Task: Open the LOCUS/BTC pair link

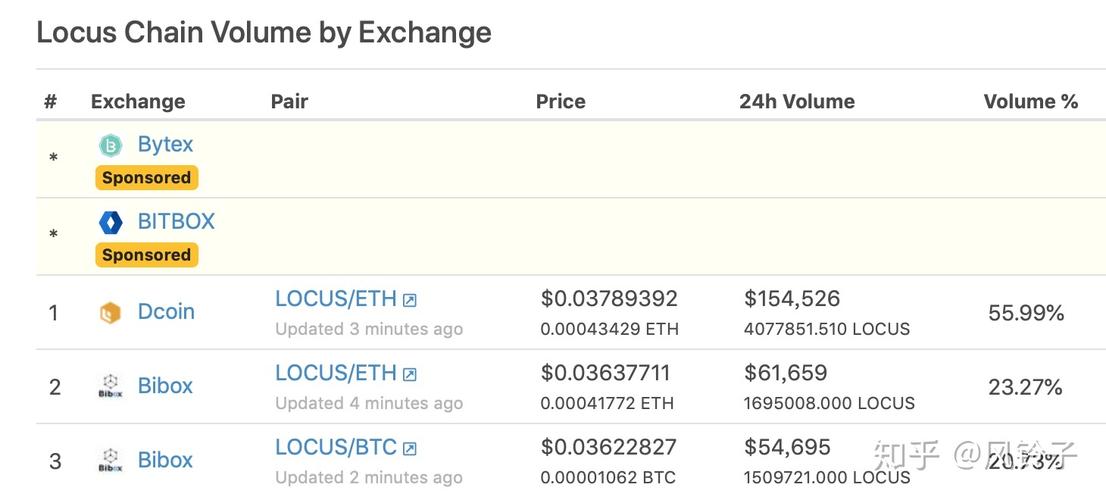Action: coord(336,447)
